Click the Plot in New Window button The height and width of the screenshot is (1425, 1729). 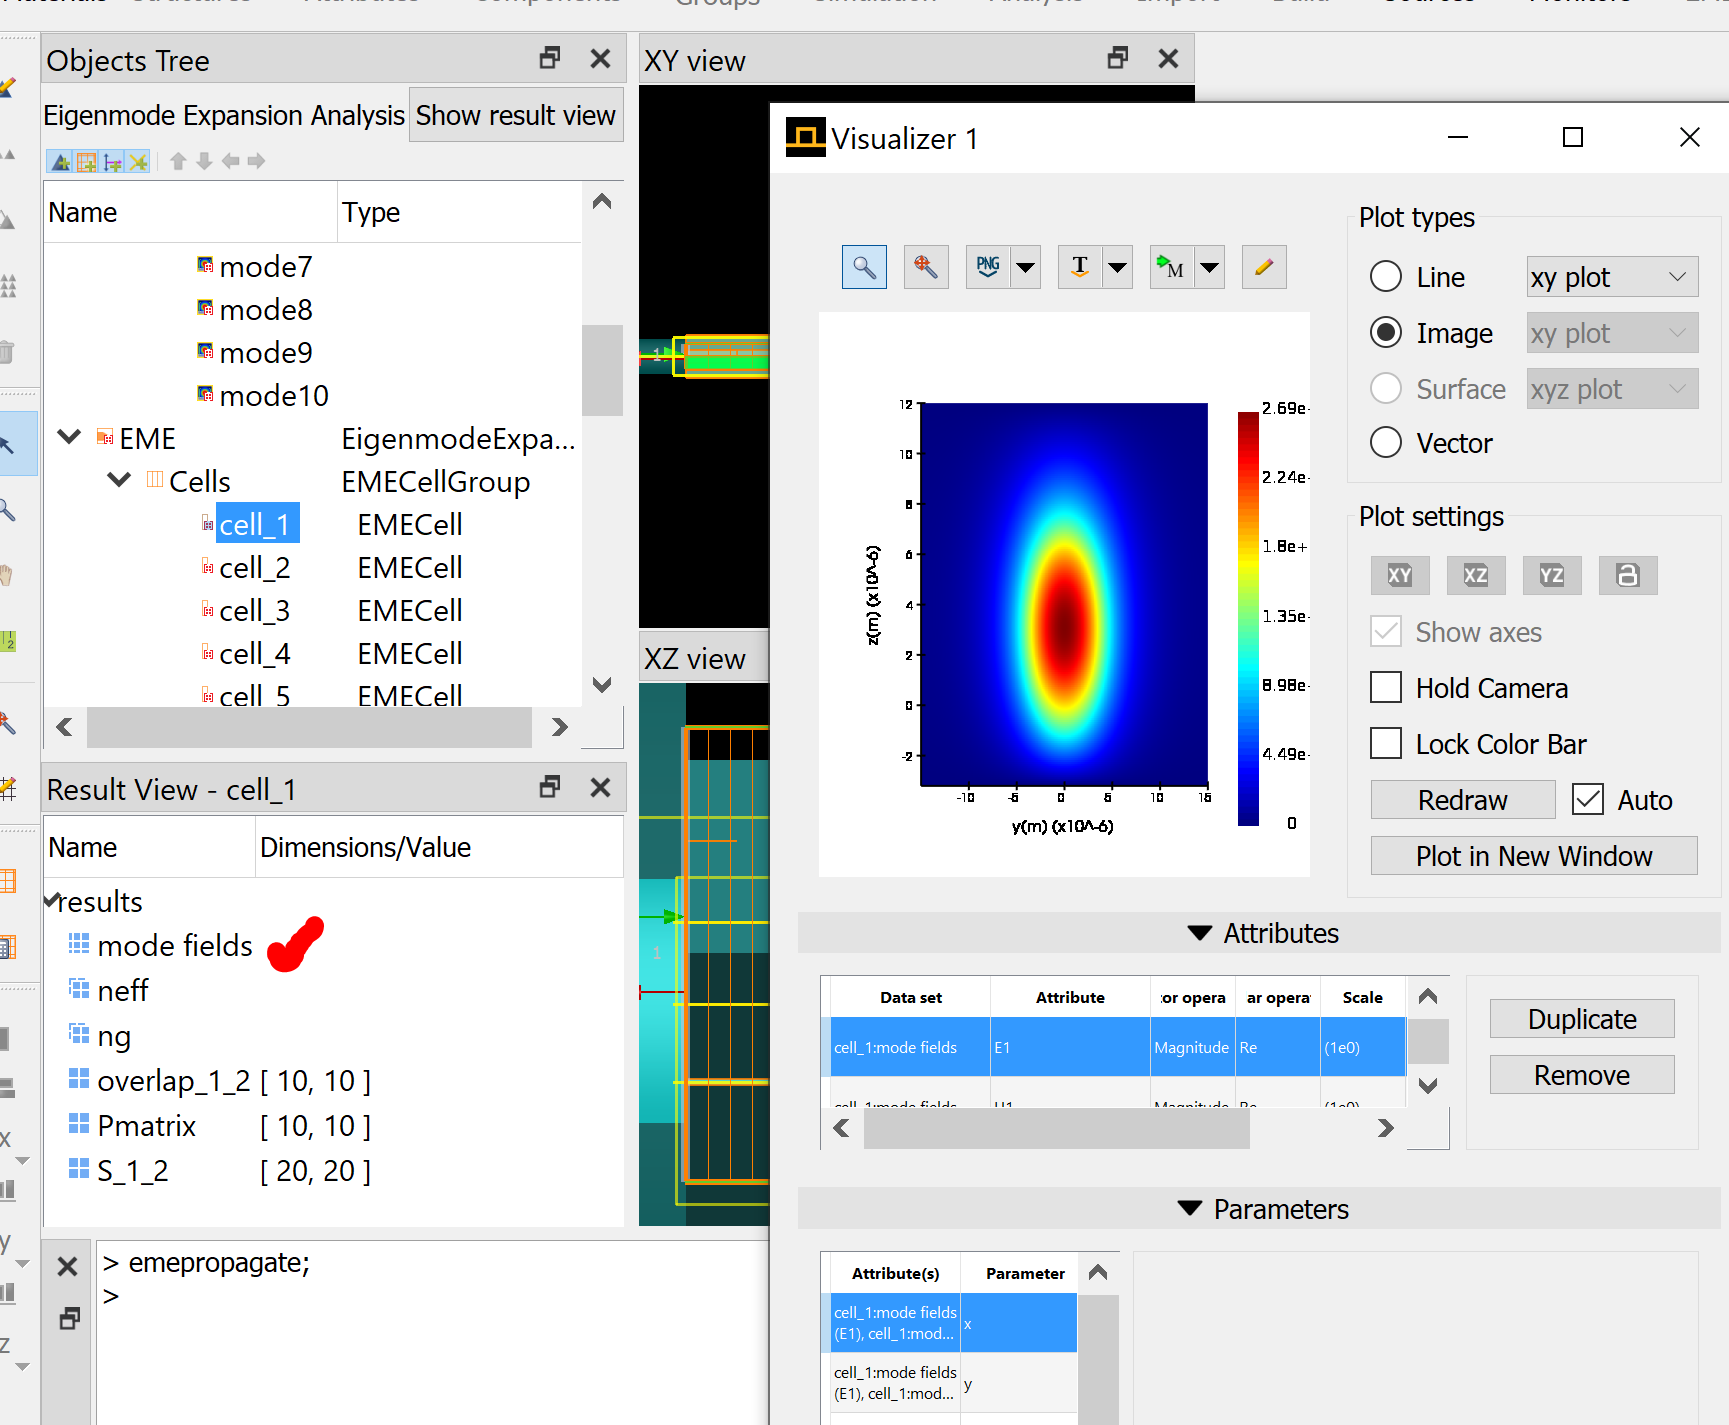1533,856
